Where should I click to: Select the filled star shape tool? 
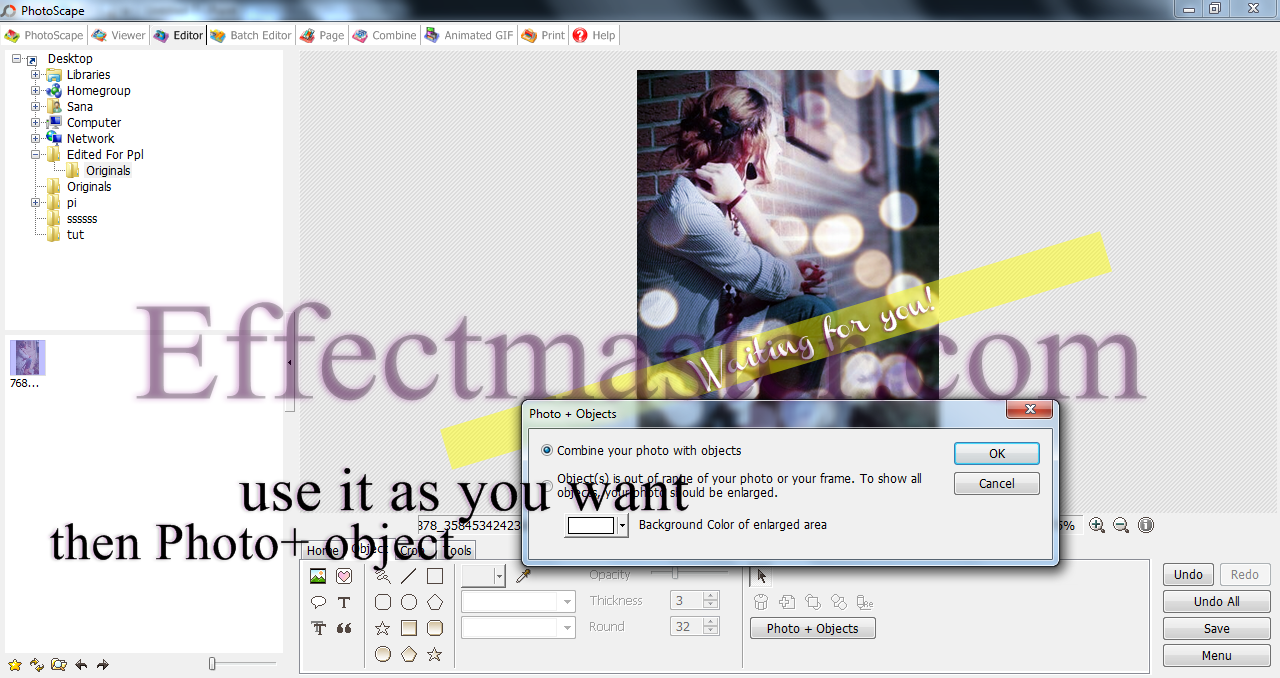[x=435, y=654]
